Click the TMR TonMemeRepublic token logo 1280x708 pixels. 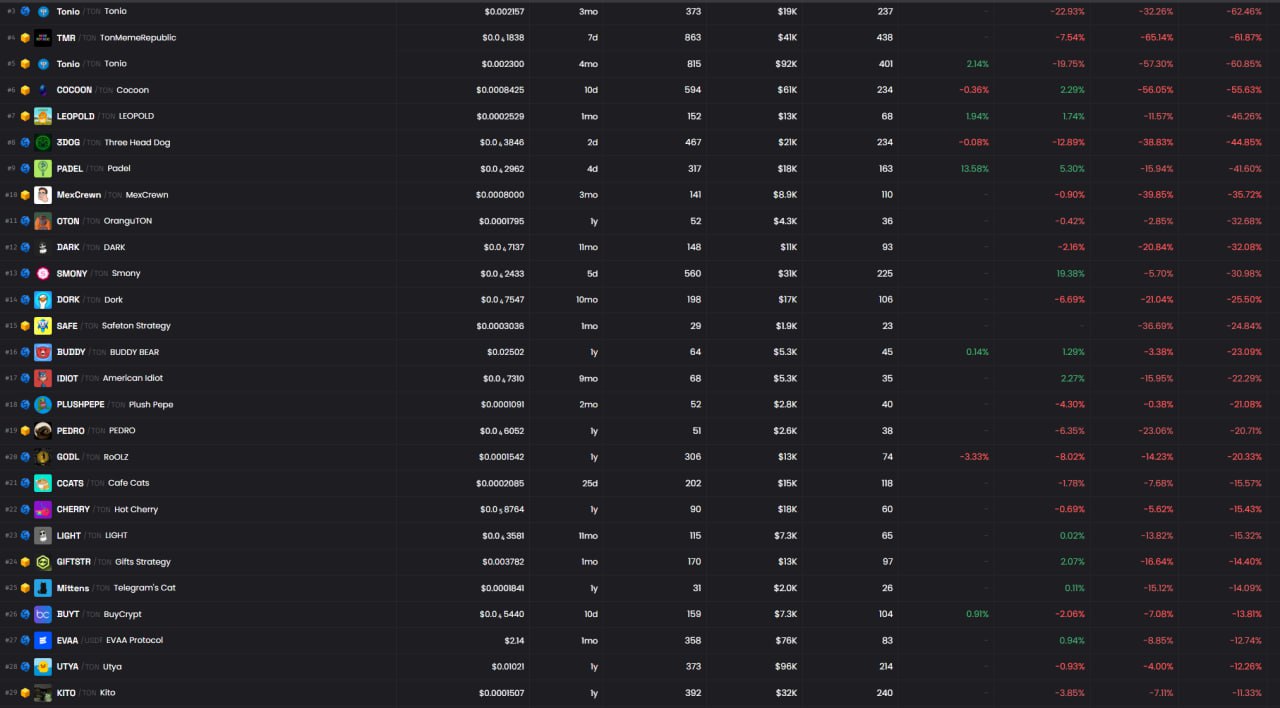tap(43, 38)
